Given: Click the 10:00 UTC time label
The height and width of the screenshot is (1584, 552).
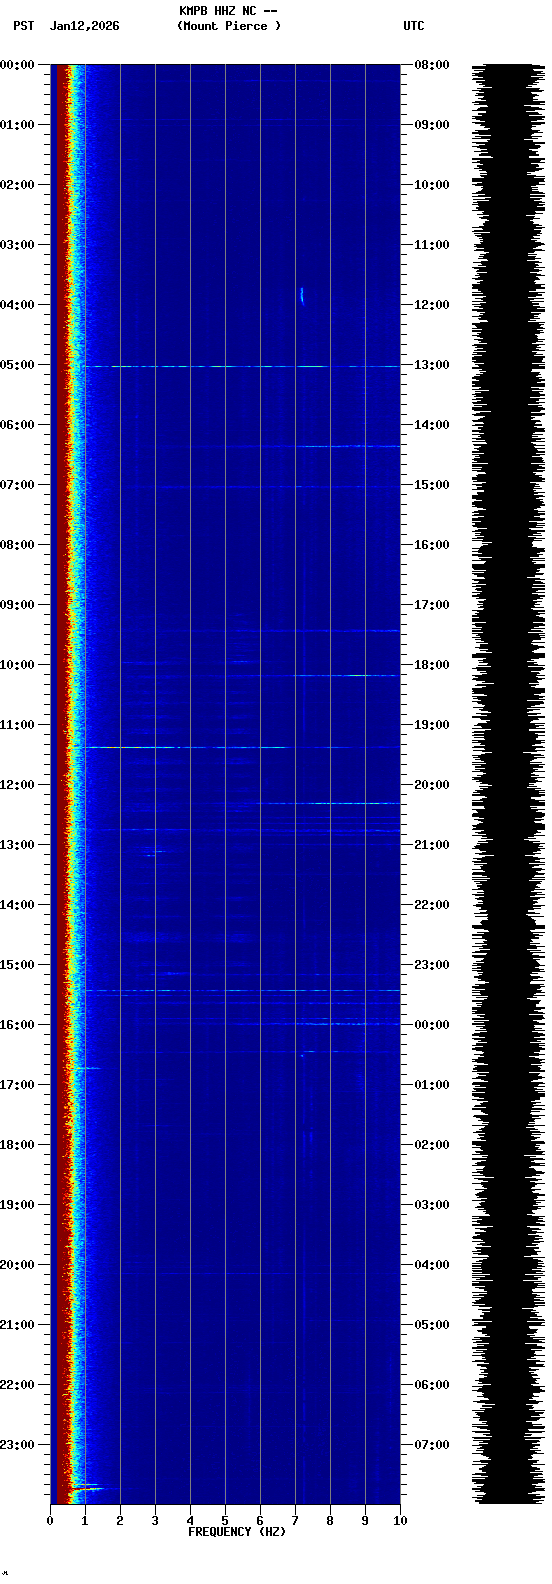Looking at the screenshot, I should 432,185.
